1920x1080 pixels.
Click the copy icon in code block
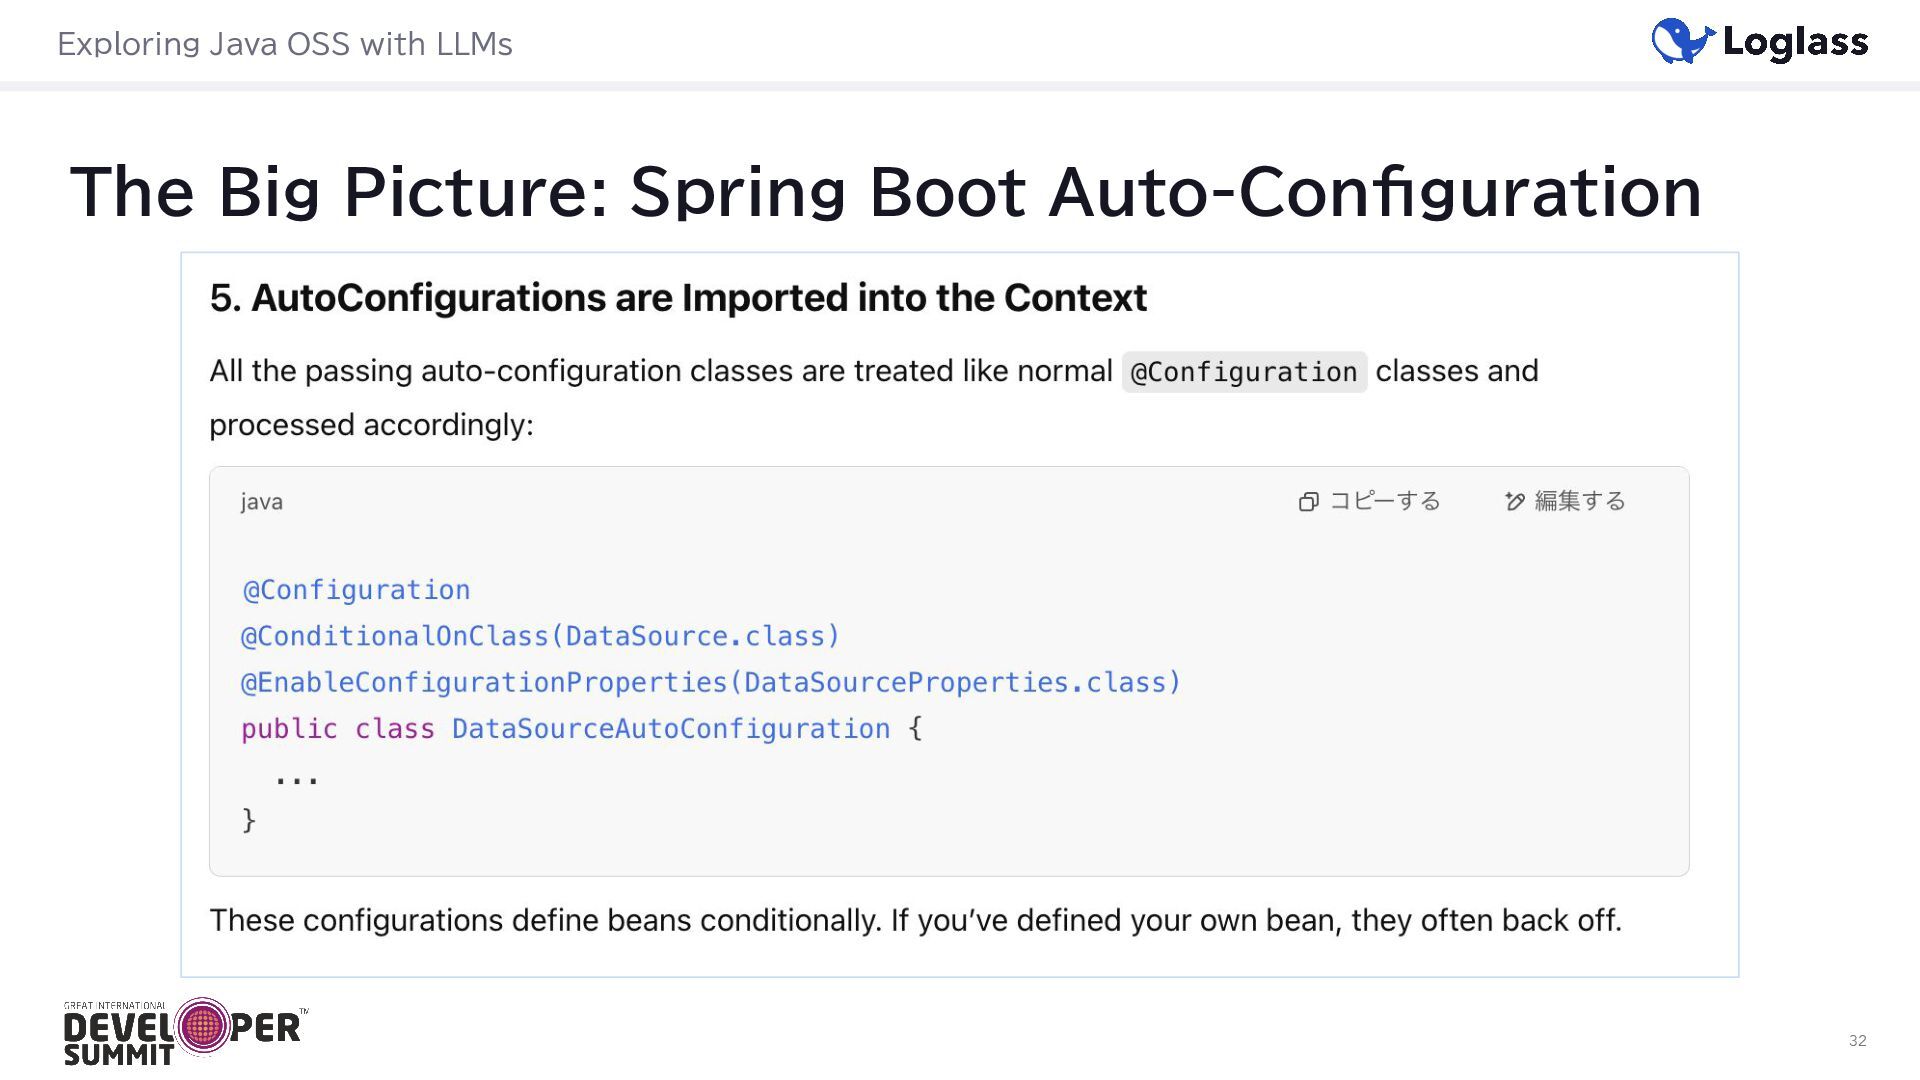coord(1308,502)
